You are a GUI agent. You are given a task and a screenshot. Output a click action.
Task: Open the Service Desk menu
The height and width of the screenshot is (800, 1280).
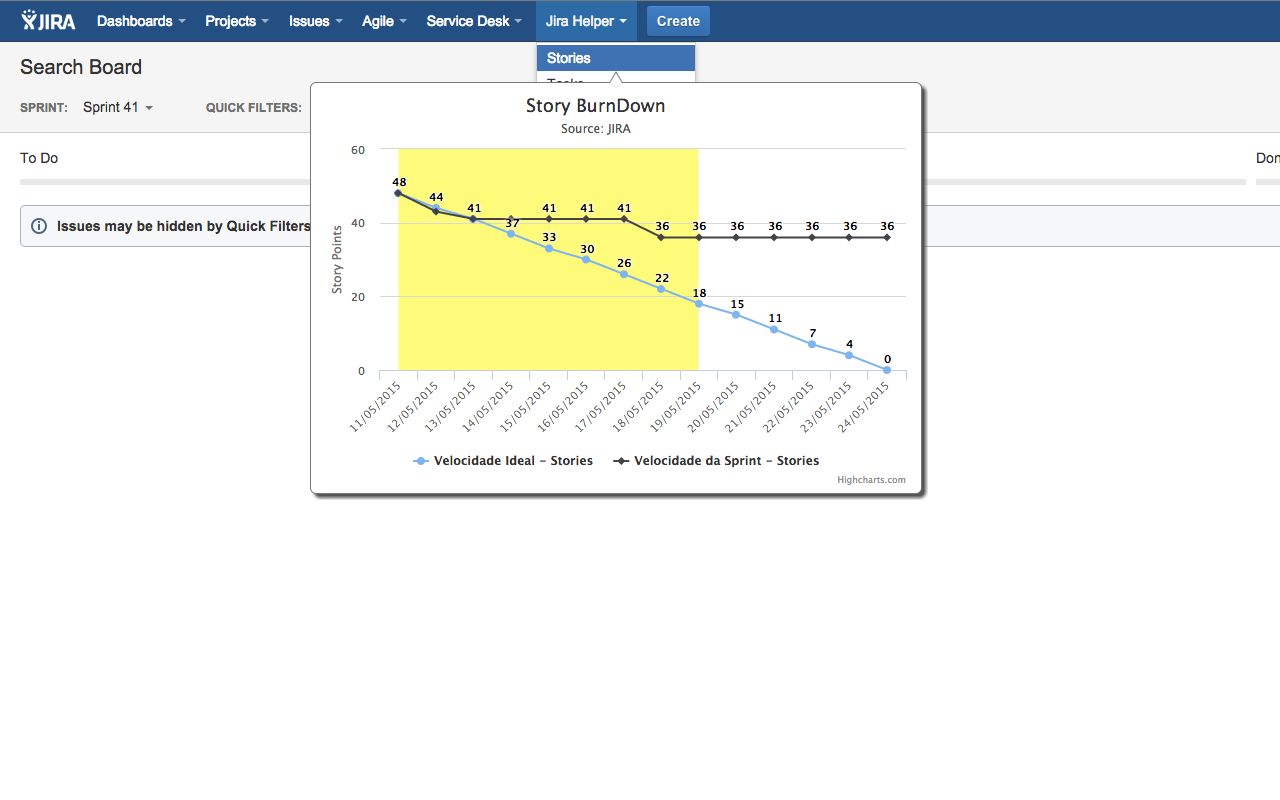point(474,21)
